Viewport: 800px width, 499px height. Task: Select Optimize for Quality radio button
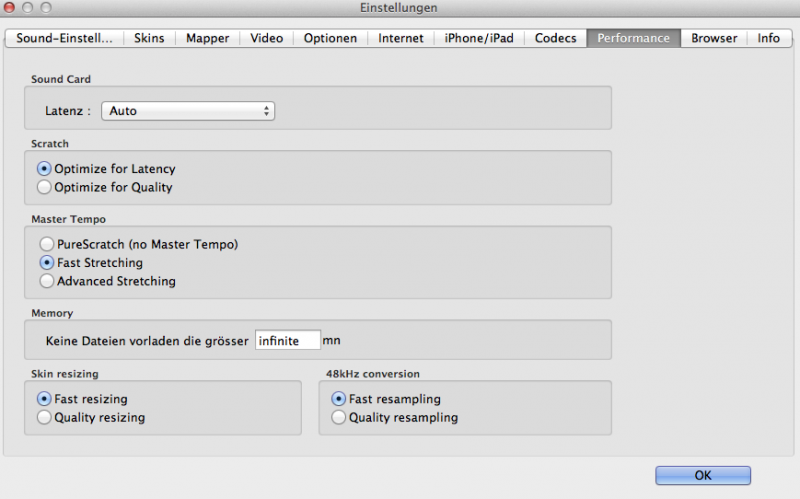tap(44, 187)
